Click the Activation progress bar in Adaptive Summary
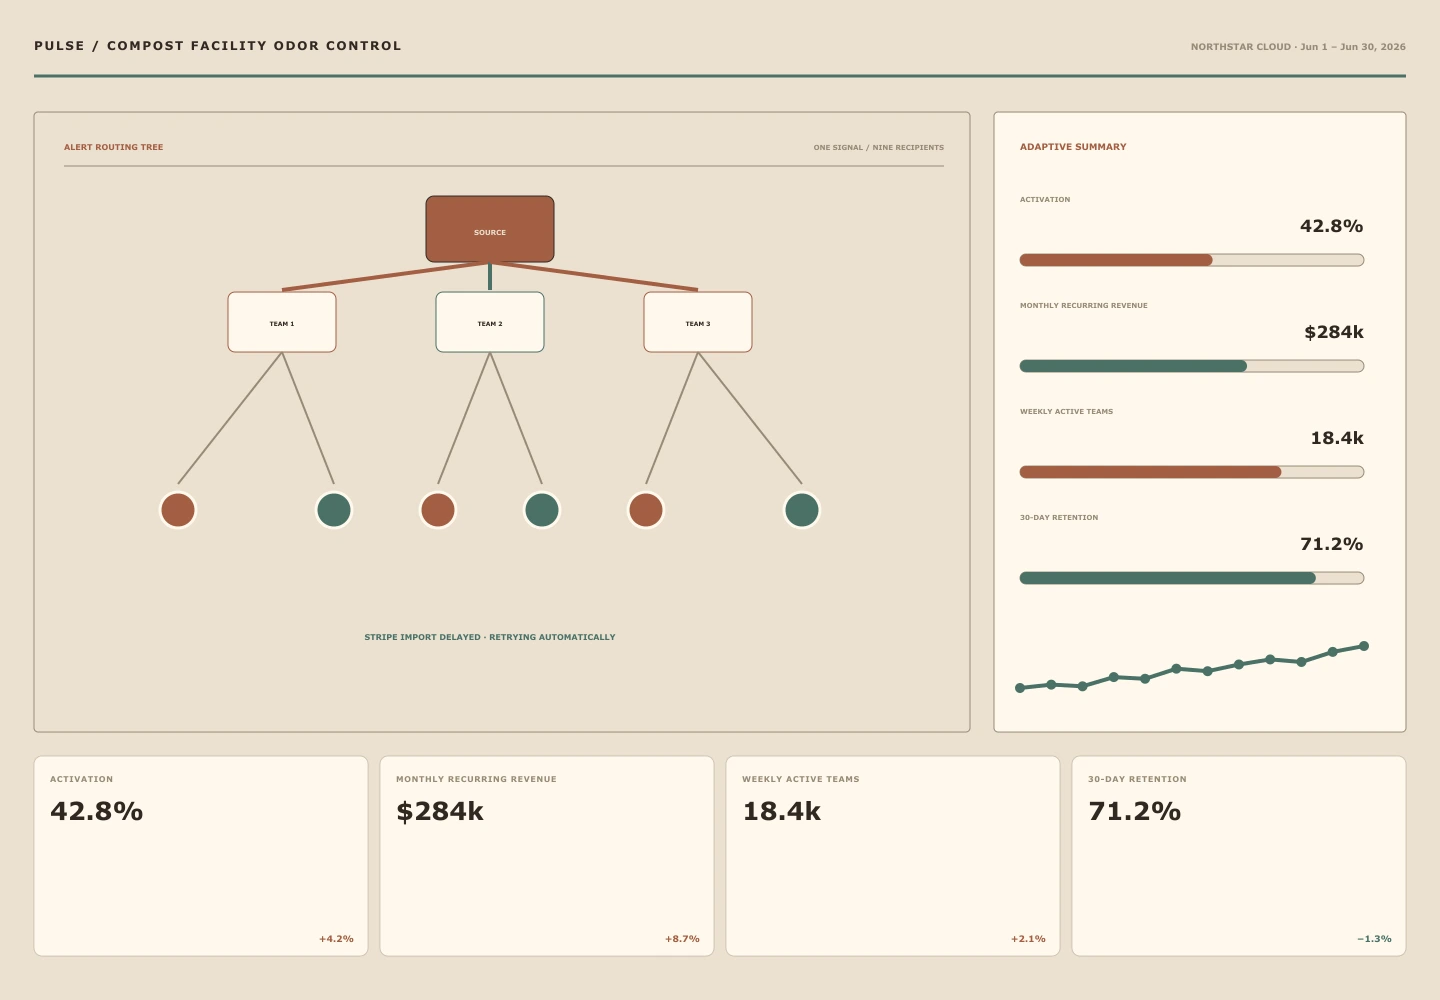The height and width of the screenshot is (1000, 1440). click(1192, 260)
